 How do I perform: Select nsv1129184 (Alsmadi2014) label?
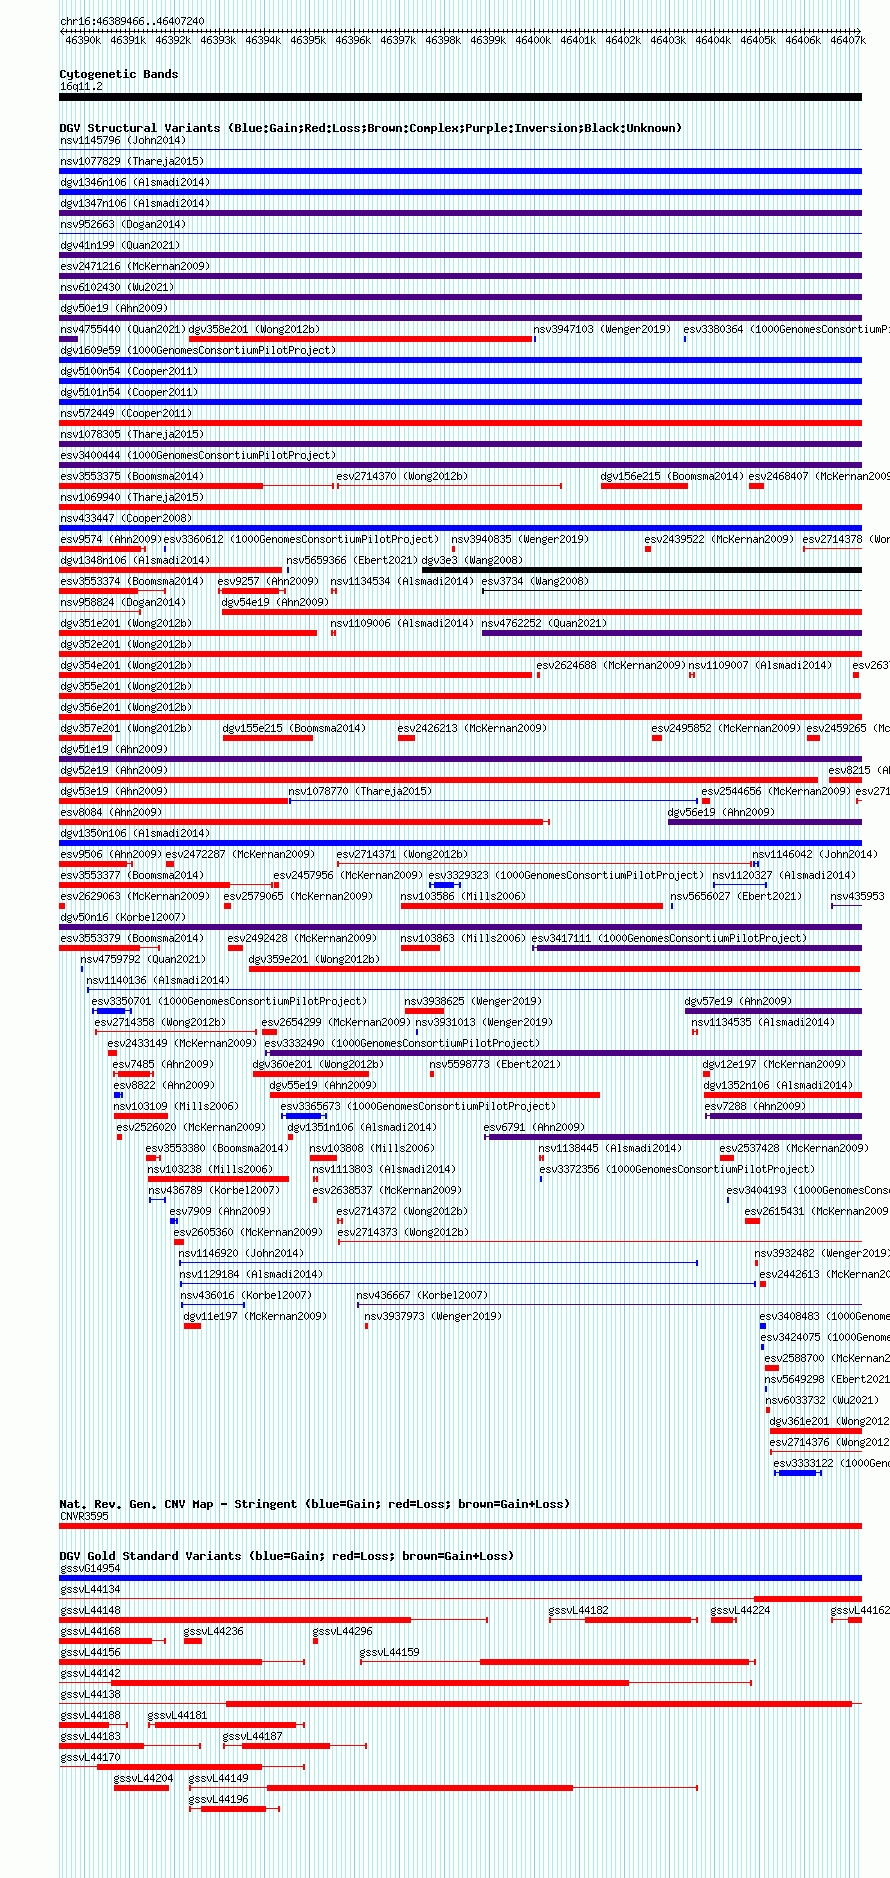click(x=251, y=1274)
